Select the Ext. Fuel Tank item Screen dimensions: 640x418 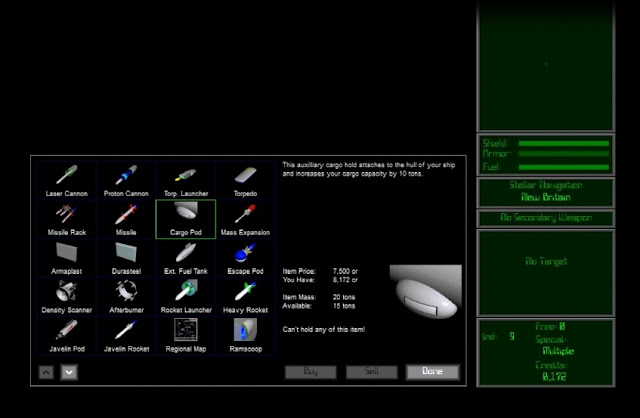coord(186,258)
